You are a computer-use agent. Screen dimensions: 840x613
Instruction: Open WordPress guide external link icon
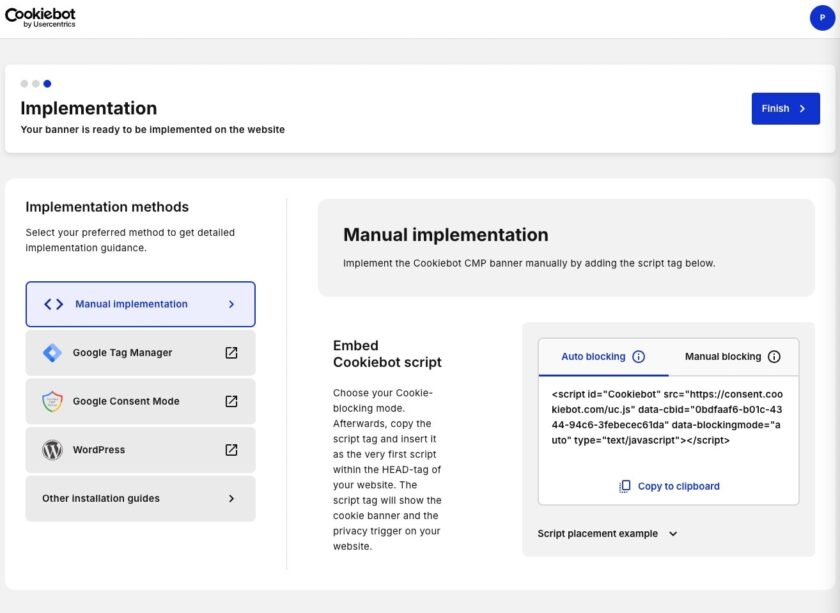click(x=231, y=450)
